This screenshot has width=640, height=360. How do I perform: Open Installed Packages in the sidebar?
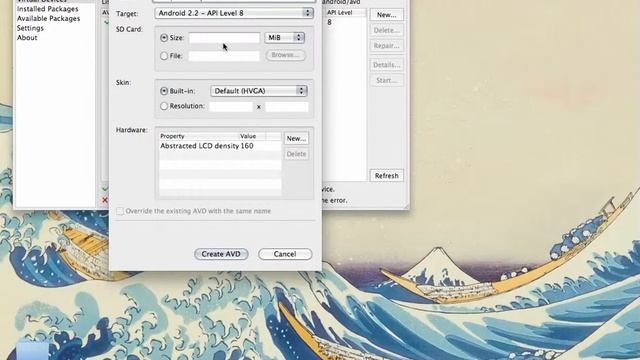tap(48, 9)
